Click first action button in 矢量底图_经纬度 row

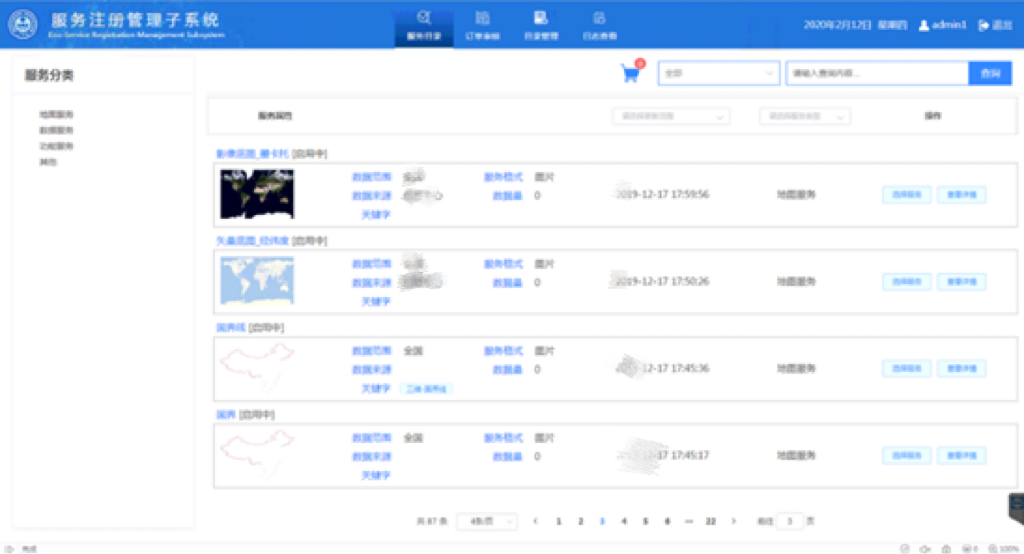[x=906, y=282]
